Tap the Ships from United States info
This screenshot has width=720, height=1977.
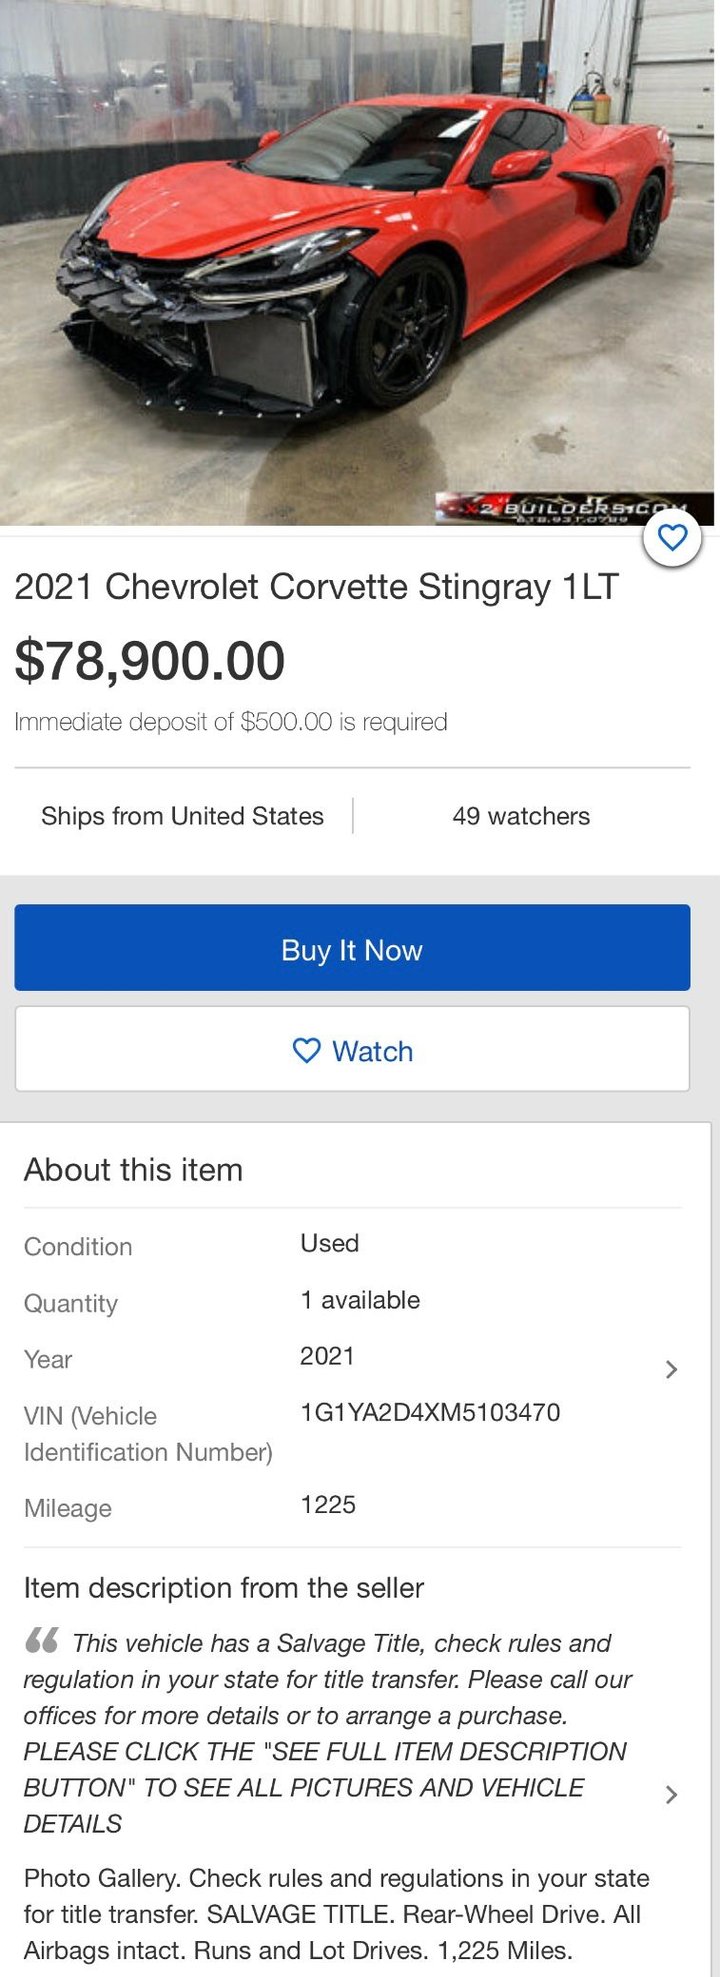tap(182, 816)
